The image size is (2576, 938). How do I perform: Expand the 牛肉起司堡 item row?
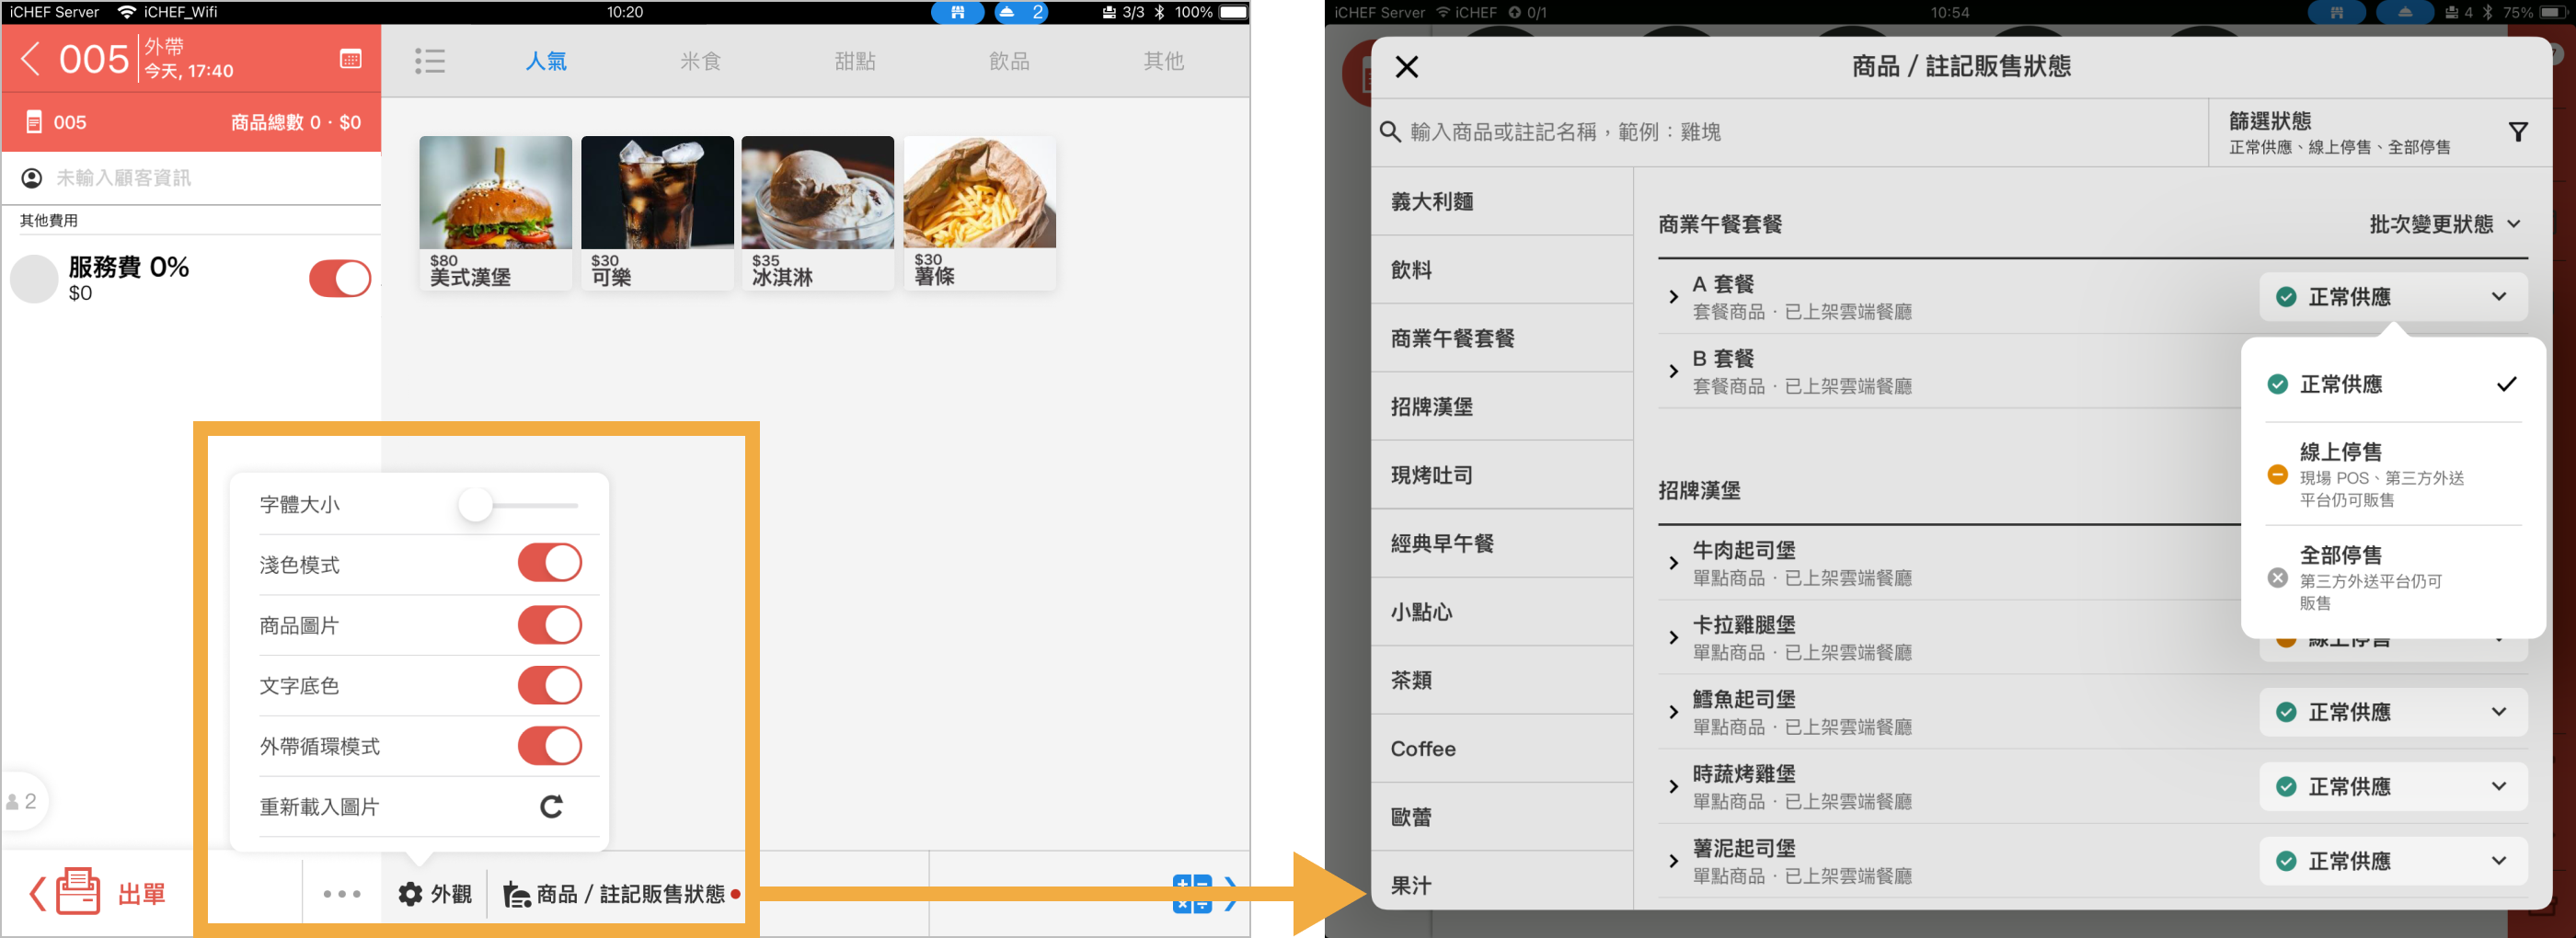point(1673,563)
